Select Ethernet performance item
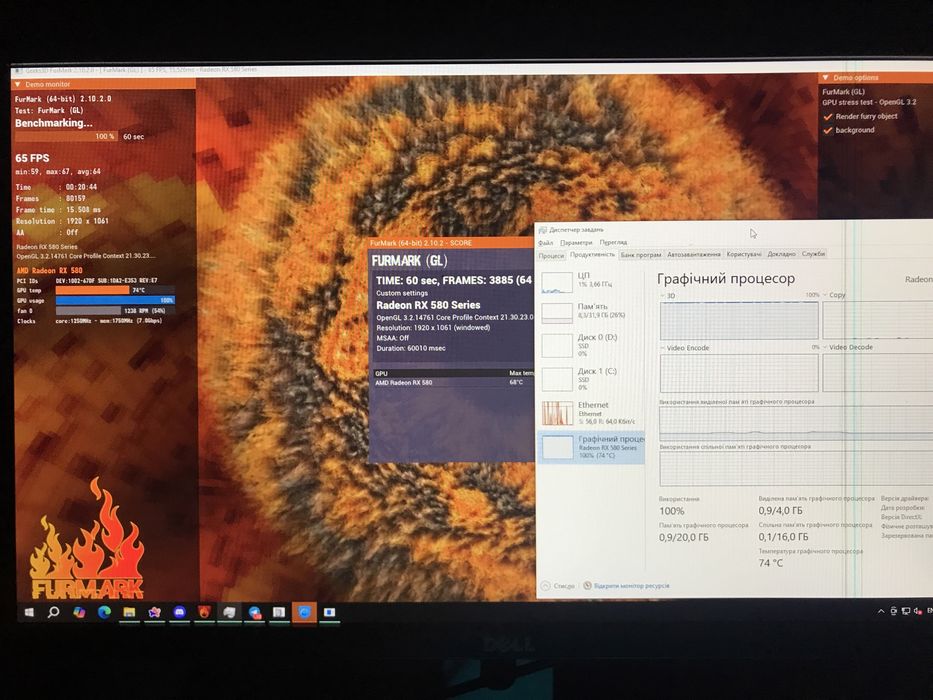The height and width of the screenshot is (700, 933). click(x=590, y=412)
